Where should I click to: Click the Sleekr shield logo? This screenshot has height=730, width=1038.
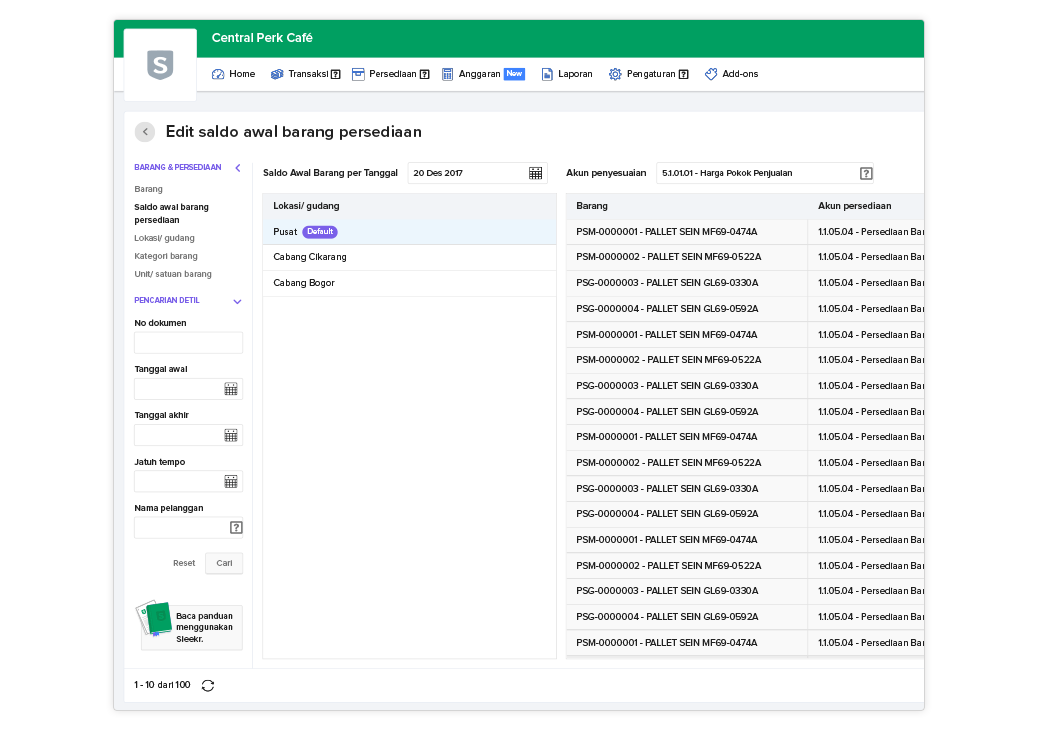click(160, 65)
